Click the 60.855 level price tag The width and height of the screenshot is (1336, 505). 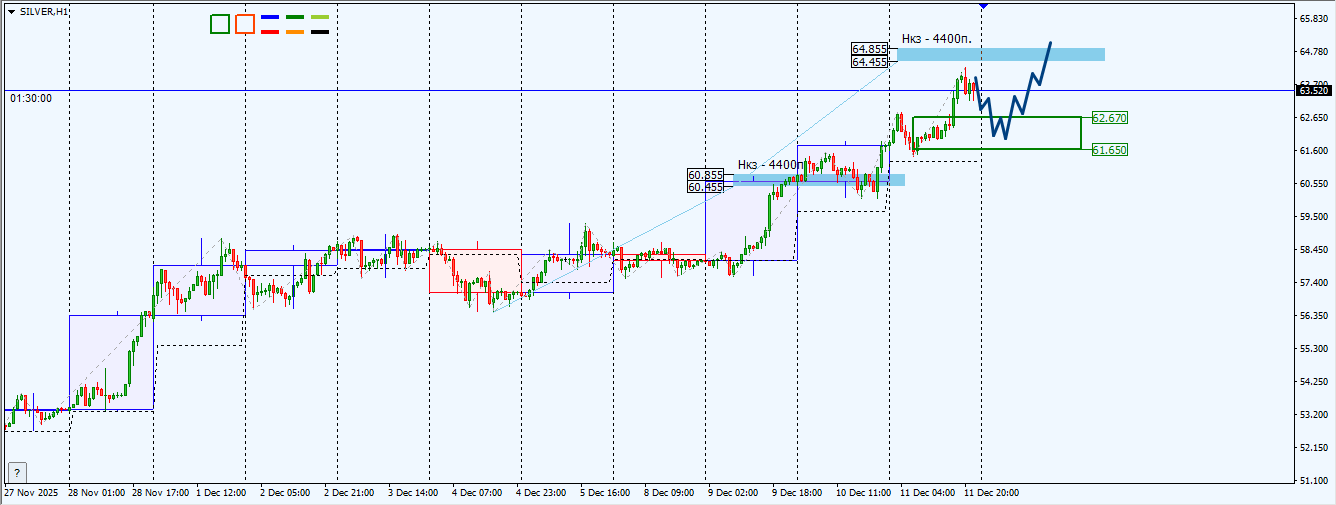pyautogui.click(x=706, y=175)
